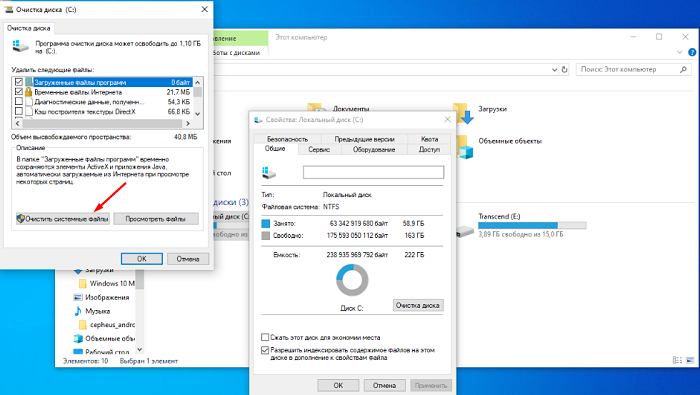Click "3,89 ГБ свободно из 15,0 ГБ" text
This screenshot has height=395, width=700.
point(521,234)
